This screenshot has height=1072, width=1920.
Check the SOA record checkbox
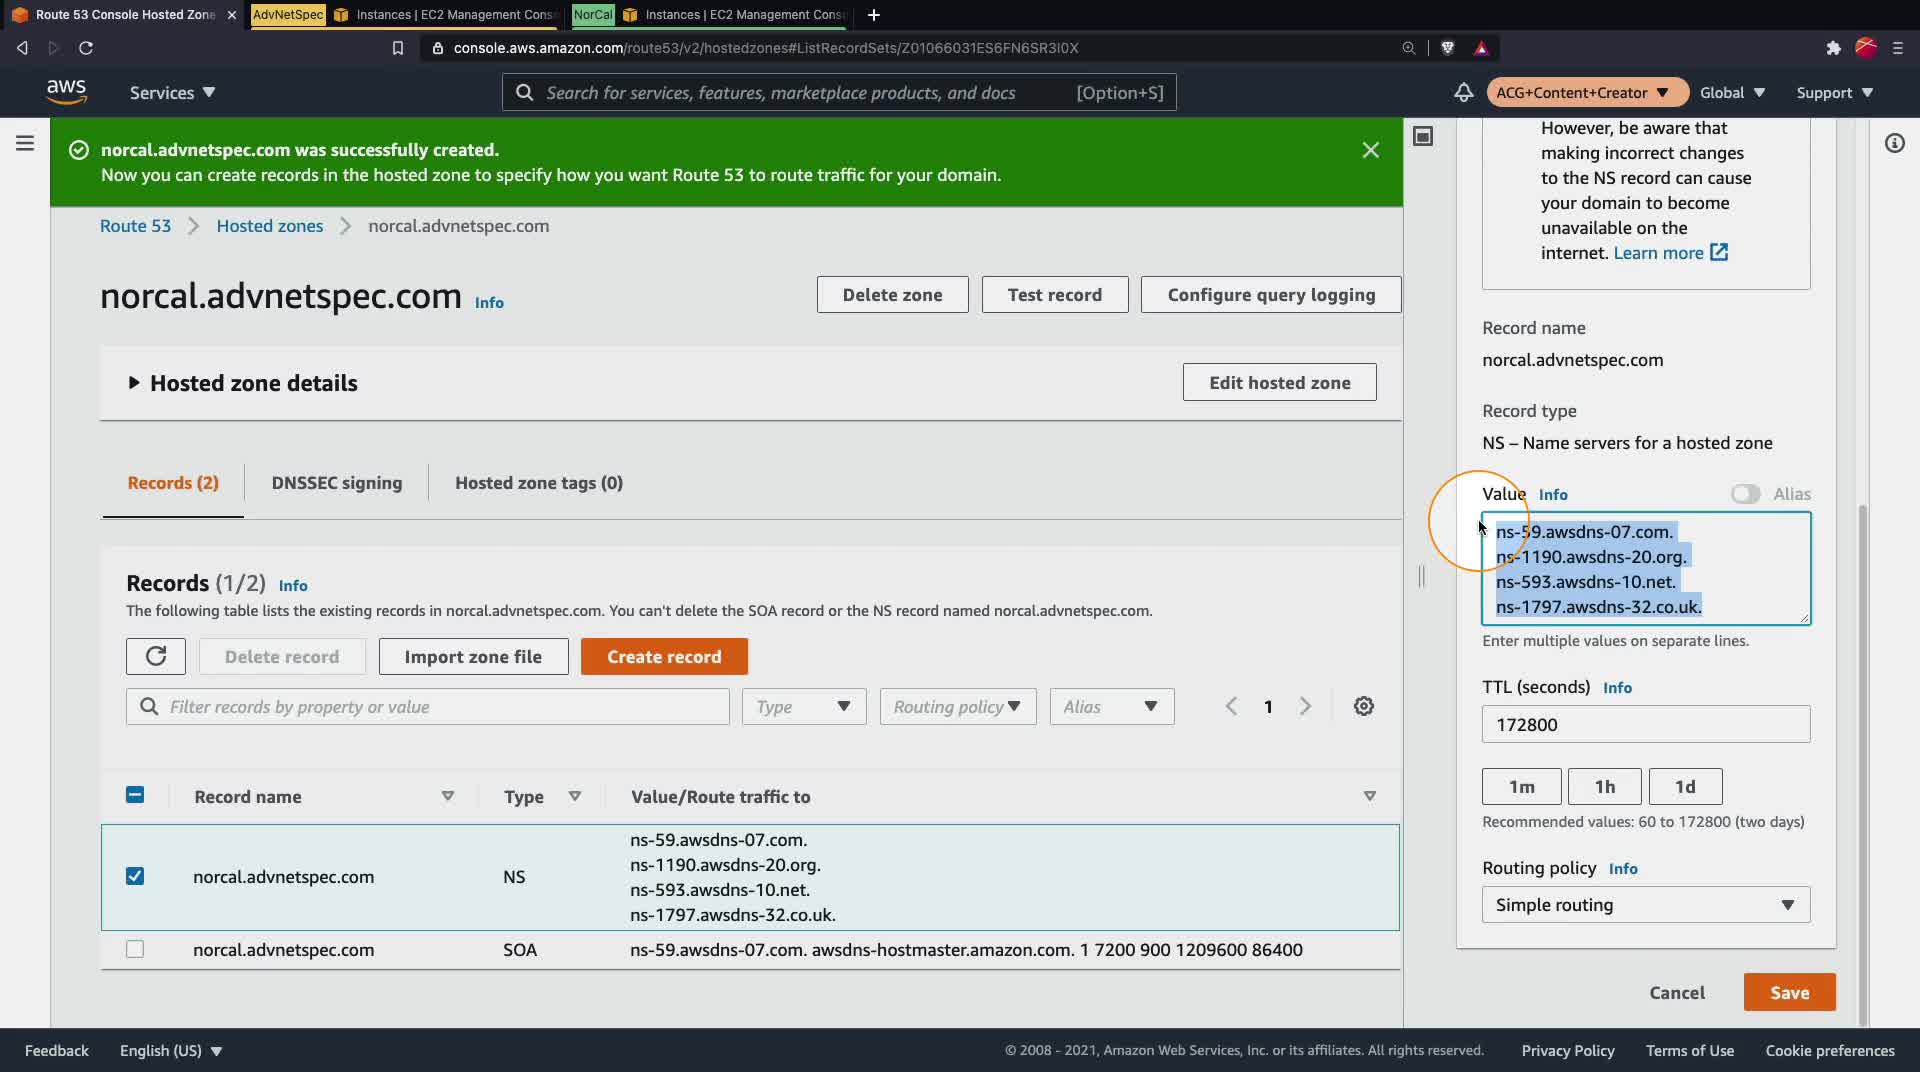pyautogui.click(x=135, y=949)
